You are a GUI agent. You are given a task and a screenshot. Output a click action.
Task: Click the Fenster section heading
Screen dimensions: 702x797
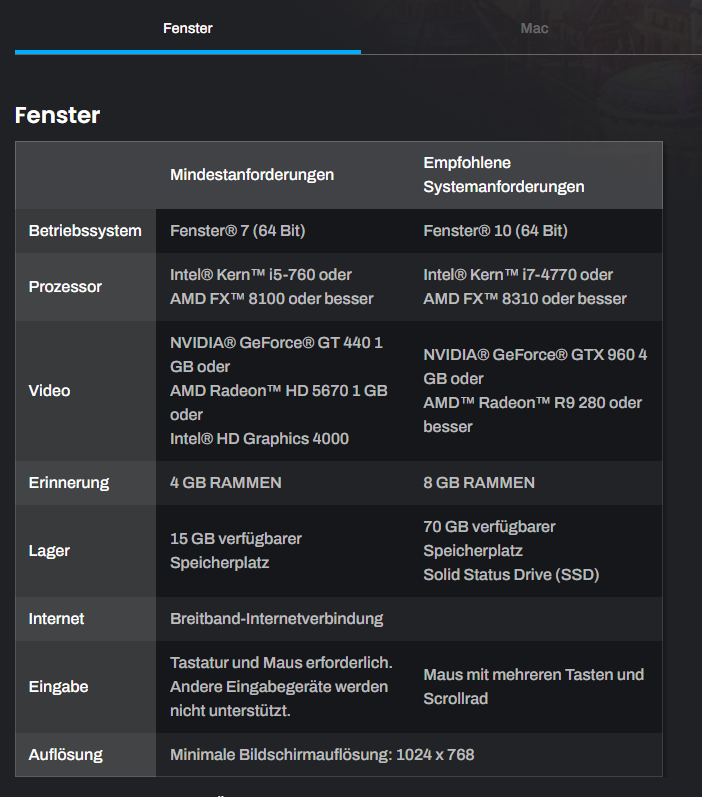[58, 115]
